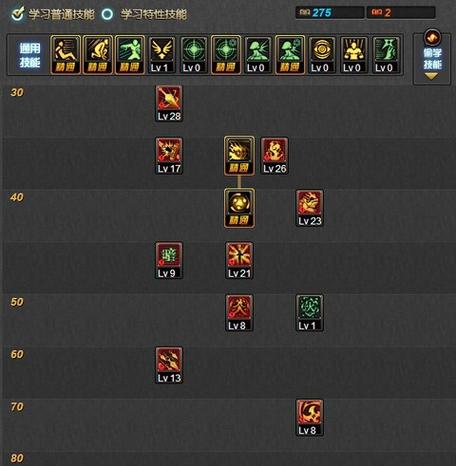Click the TP 2 points display

tap(401, 13)
